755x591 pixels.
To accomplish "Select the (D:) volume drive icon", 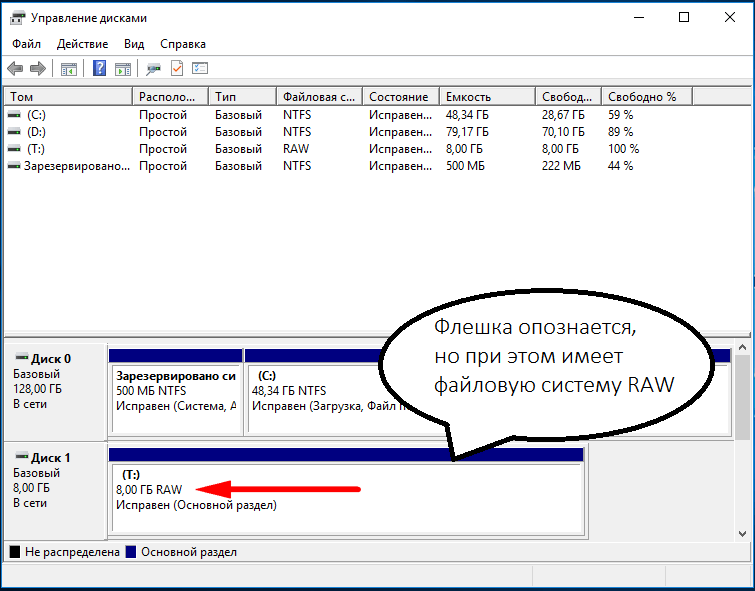I will pos(14,132).
